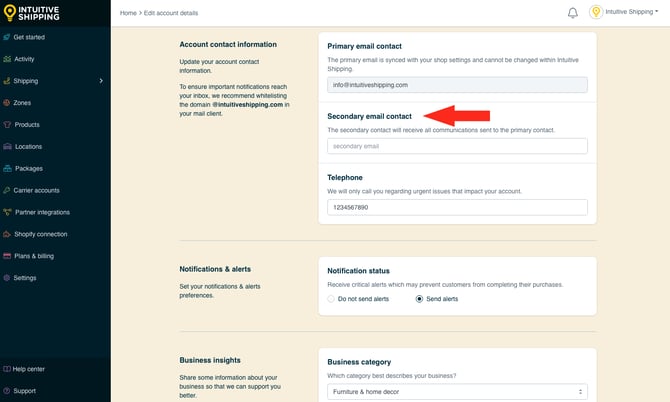
Task: Click Edit account details breadcrumb
Action: pos(171,13)
